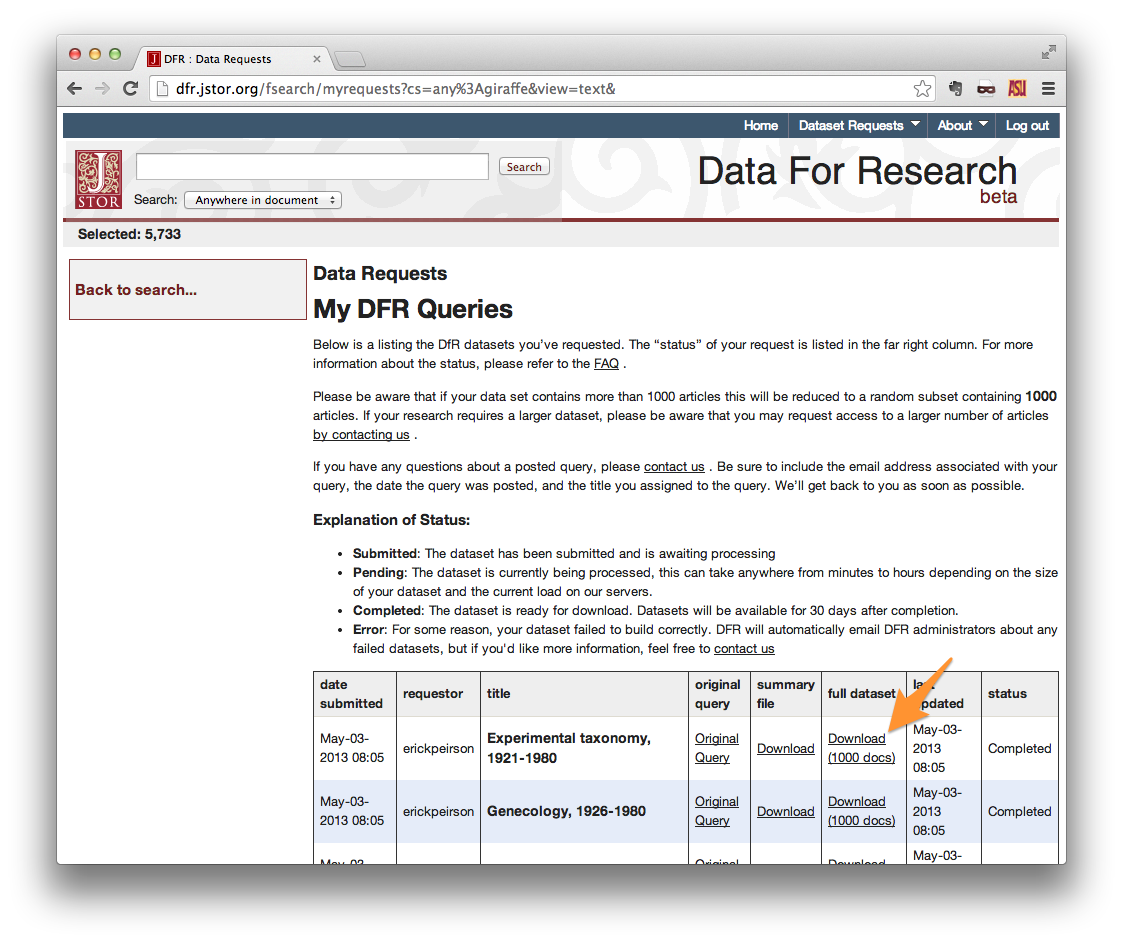The width and height of the screenshot is (1123, 943).
Task: Expand the About menu
Action: pos(962,125)
